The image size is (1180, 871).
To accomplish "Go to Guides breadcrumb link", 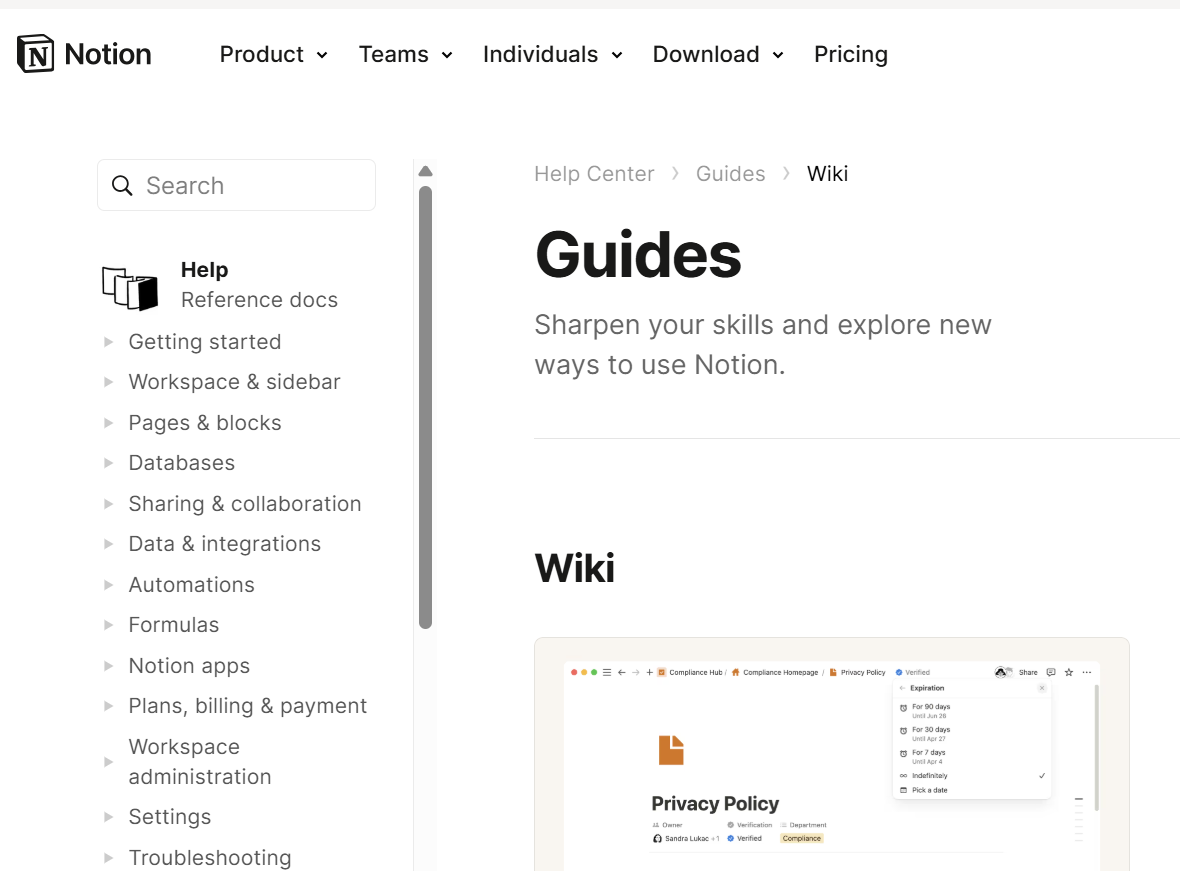I will 730,174.
